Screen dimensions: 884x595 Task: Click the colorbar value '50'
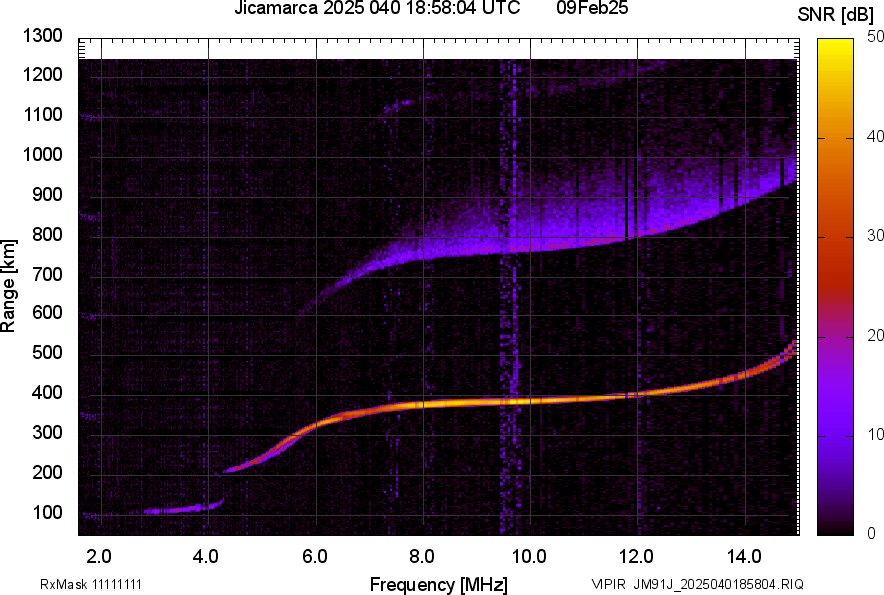(875, 37)
